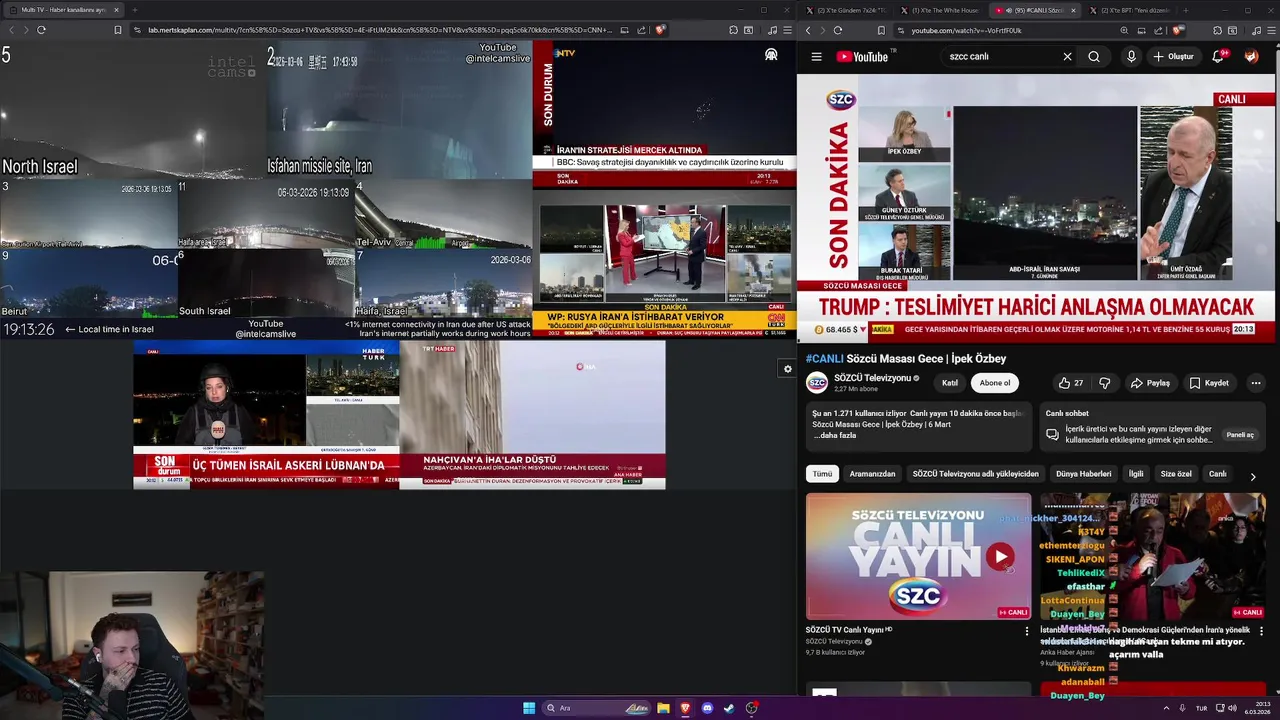Click the #CANLI hashtag in the title
Viewport: 1280px width, 720px height.
[x=825, y=359]
